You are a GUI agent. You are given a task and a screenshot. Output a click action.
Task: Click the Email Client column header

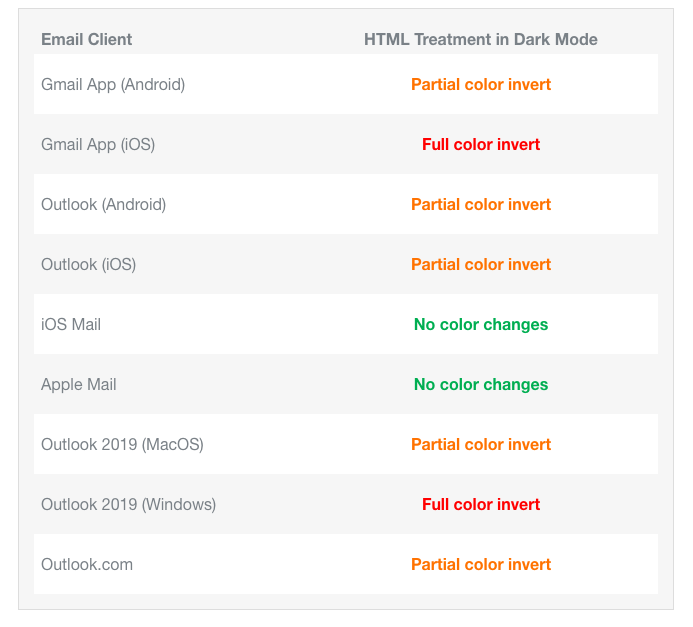click(86, 39)
